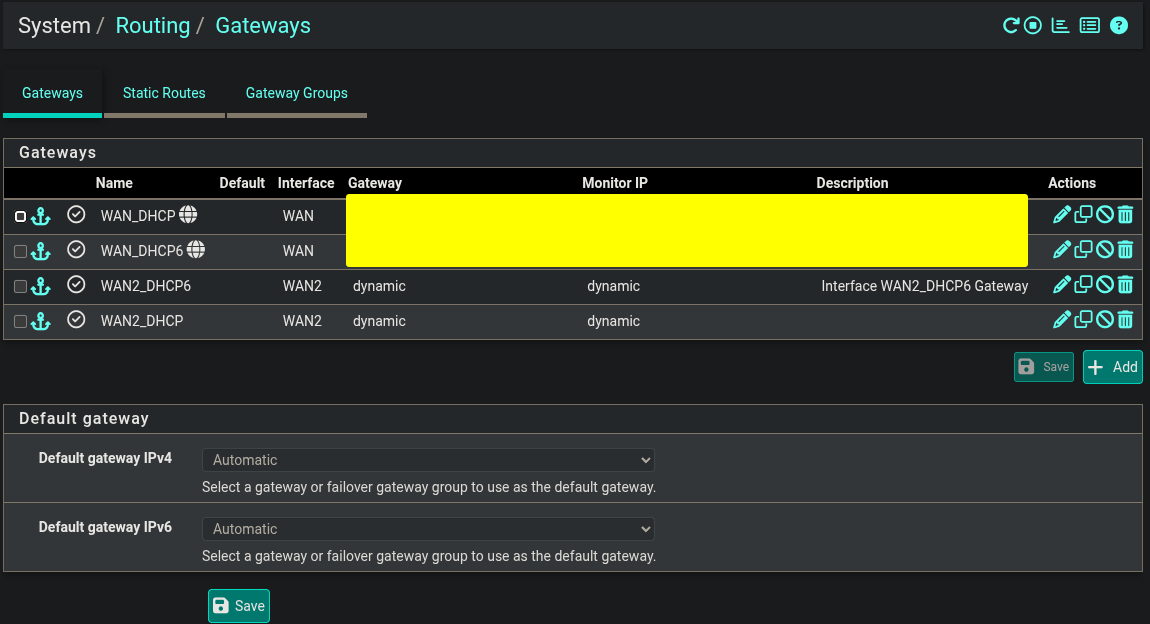
Task: Expand the Default gateway IPv6 dropdown
Action: click(428, 529)
